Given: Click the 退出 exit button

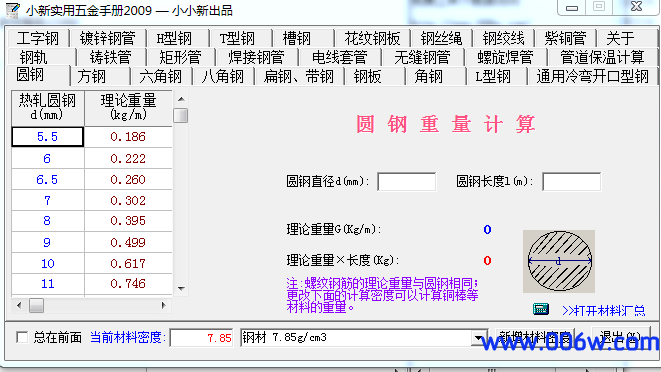Looking at the screenshot, I should (x=621, y=337).
